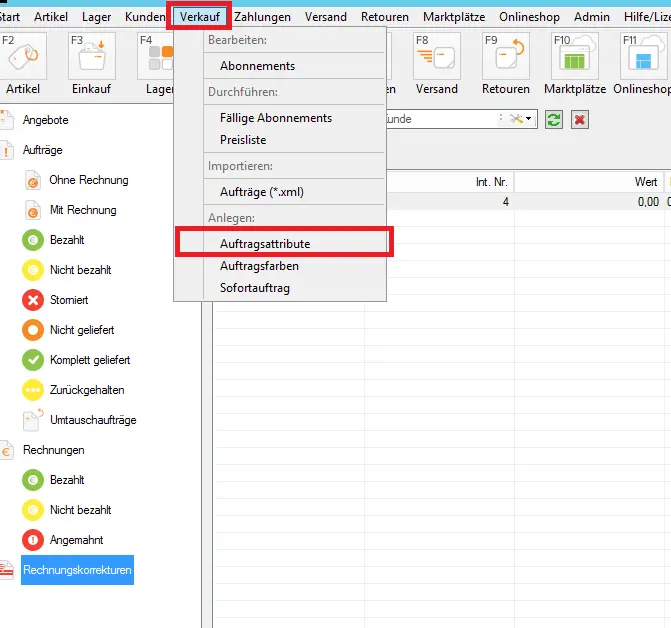The height and width of the screenshot is (628, 671).
Task: Open the Admin menu
Action: pos(592,17)
